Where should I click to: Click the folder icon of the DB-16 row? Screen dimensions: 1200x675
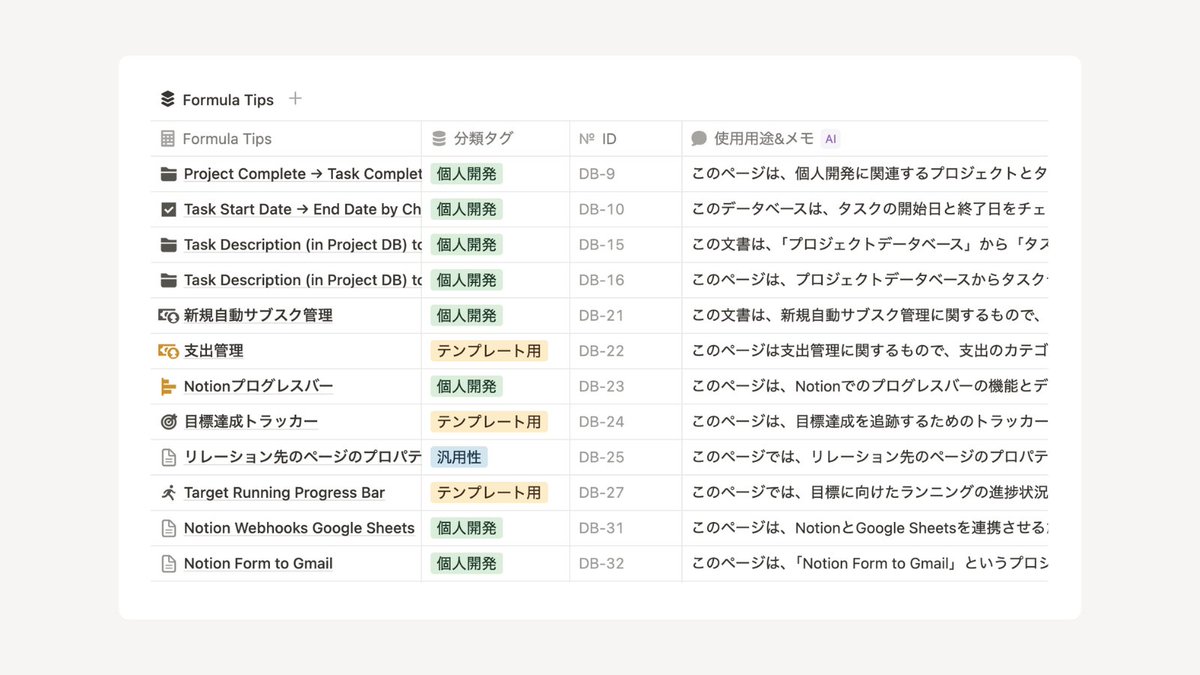point(168,280)
